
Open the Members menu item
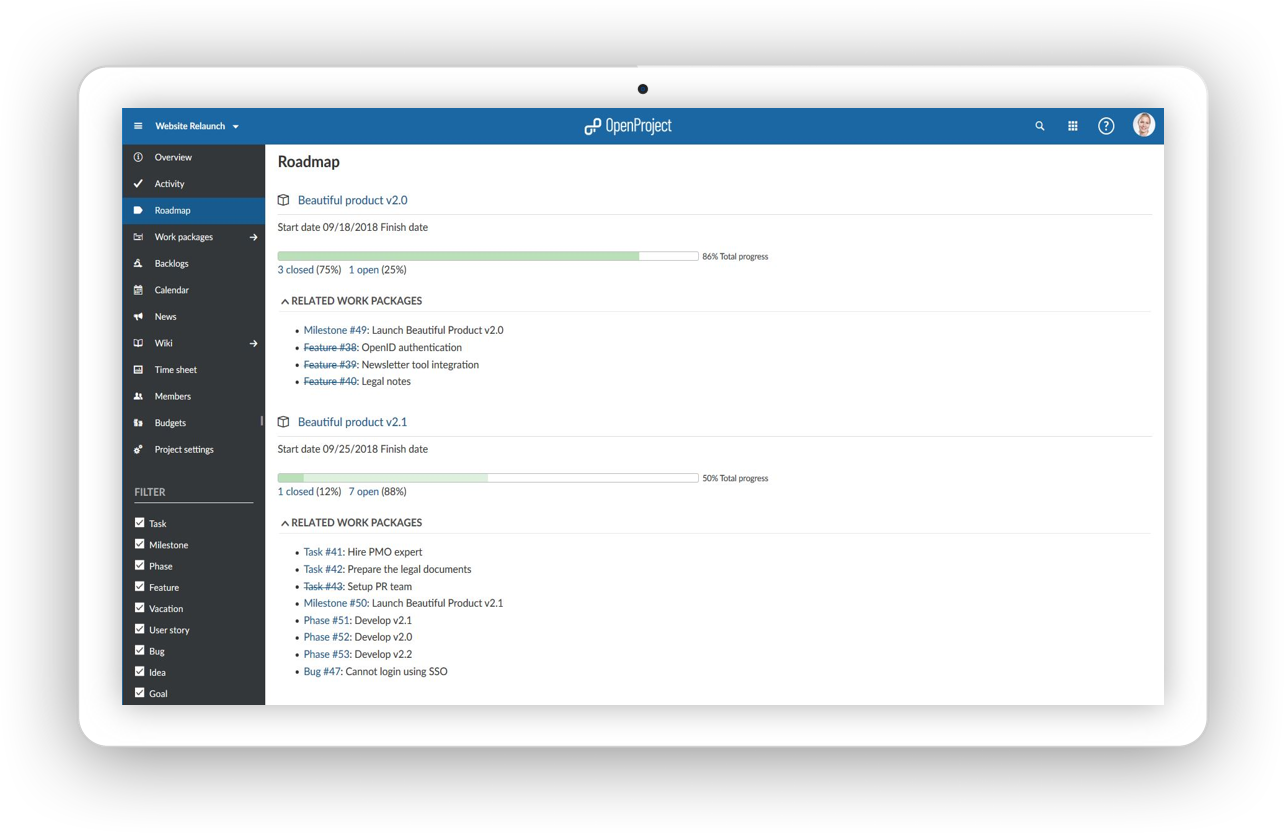[193, 396]
